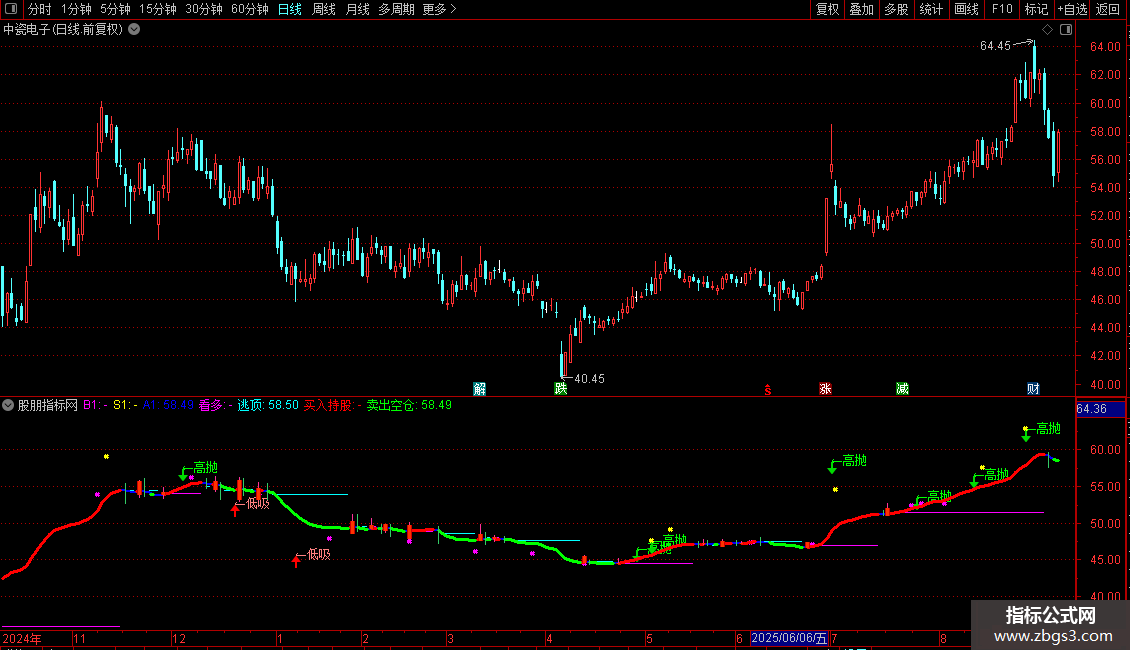Click the highlighted 2025/06/06五 date marker
The width and height of the screenshot is (1130, 650).
788,638
